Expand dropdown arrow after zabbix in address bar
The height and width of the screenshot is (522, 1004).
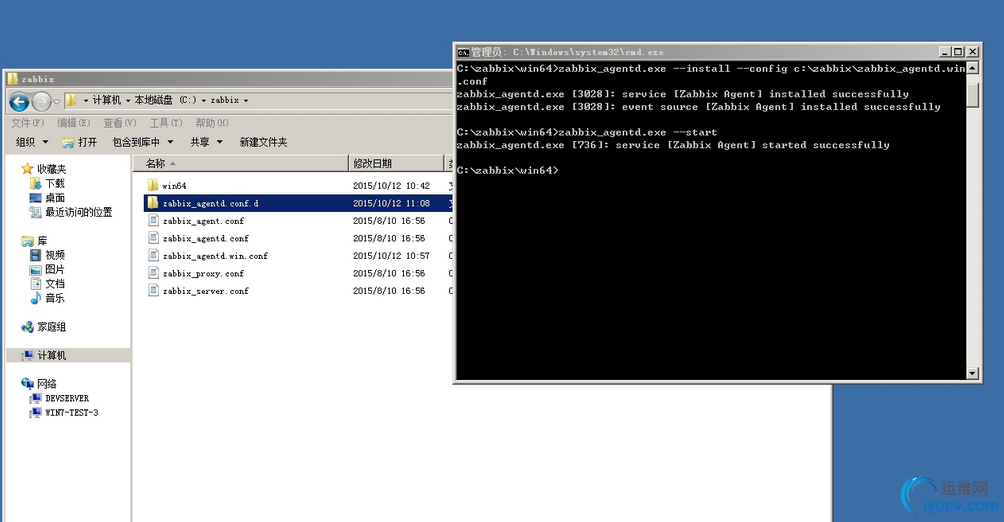(x=246, y=101)
